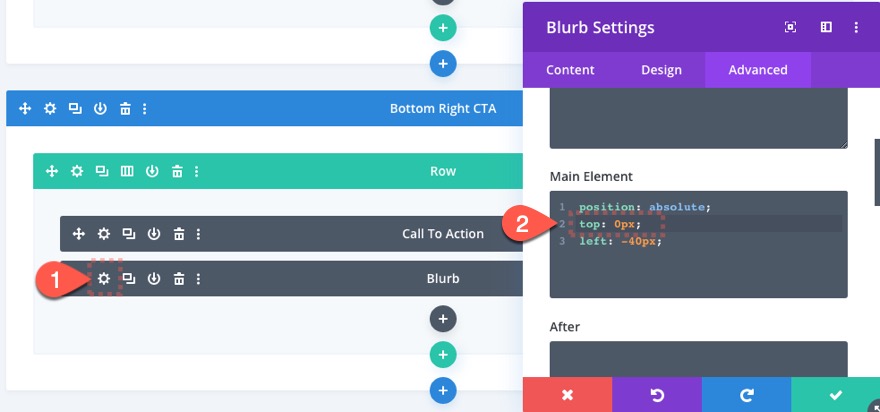Image resolution: width=880 pixels, height=412 pixels.
Task: Discard changes with the red X button
Action: point(567,395)
